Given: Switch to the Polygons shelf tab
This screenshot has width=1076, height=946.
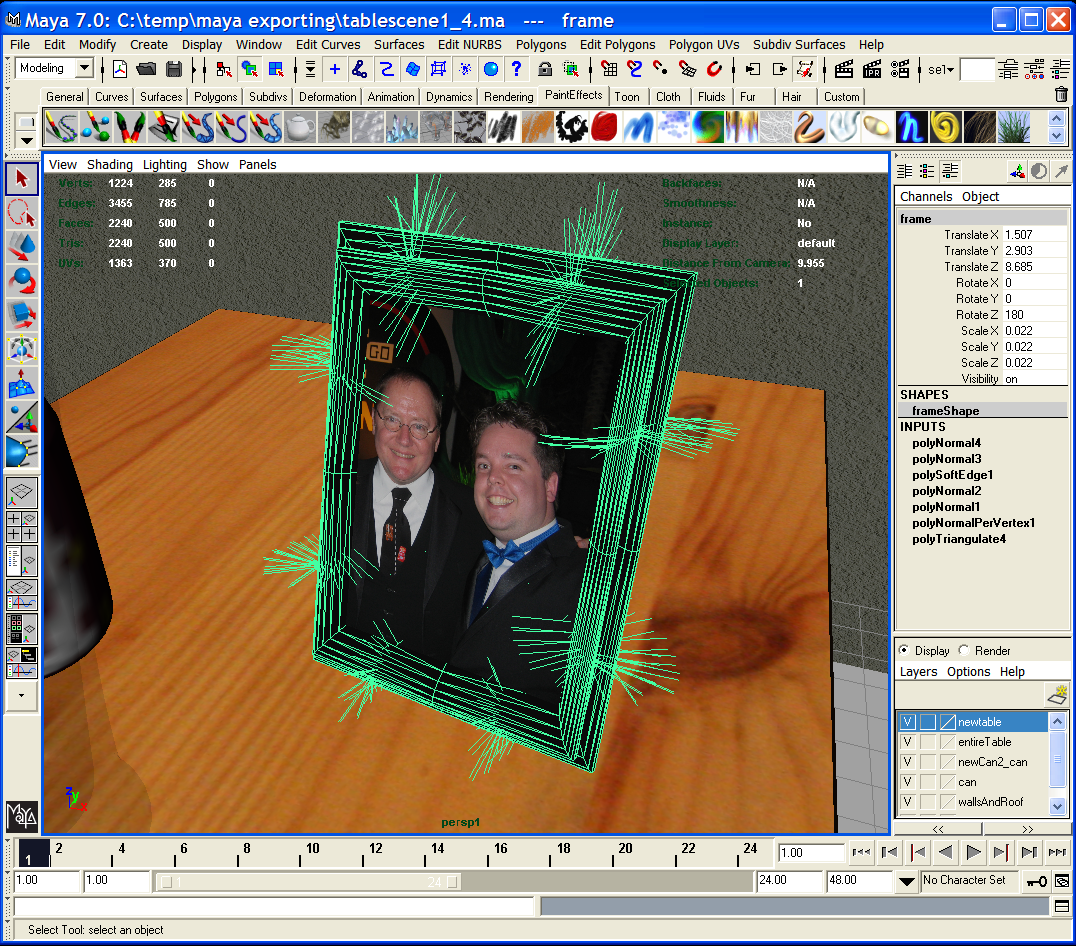Looking at the screenshot, I should (x=215, y=97).
